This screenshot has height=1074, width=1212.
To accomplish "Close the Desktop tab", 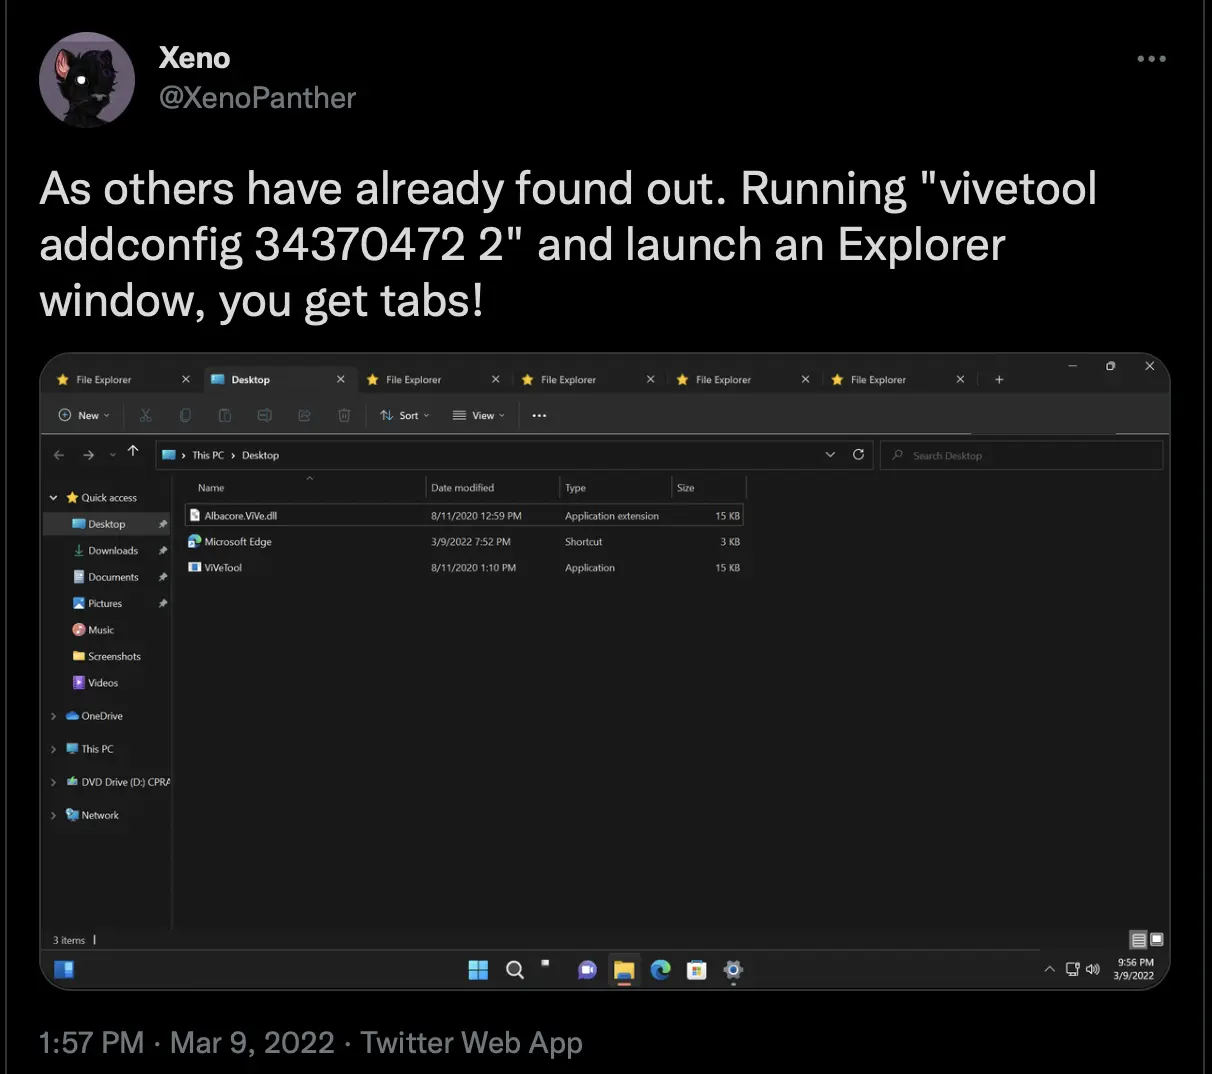I will coord(341,380).
